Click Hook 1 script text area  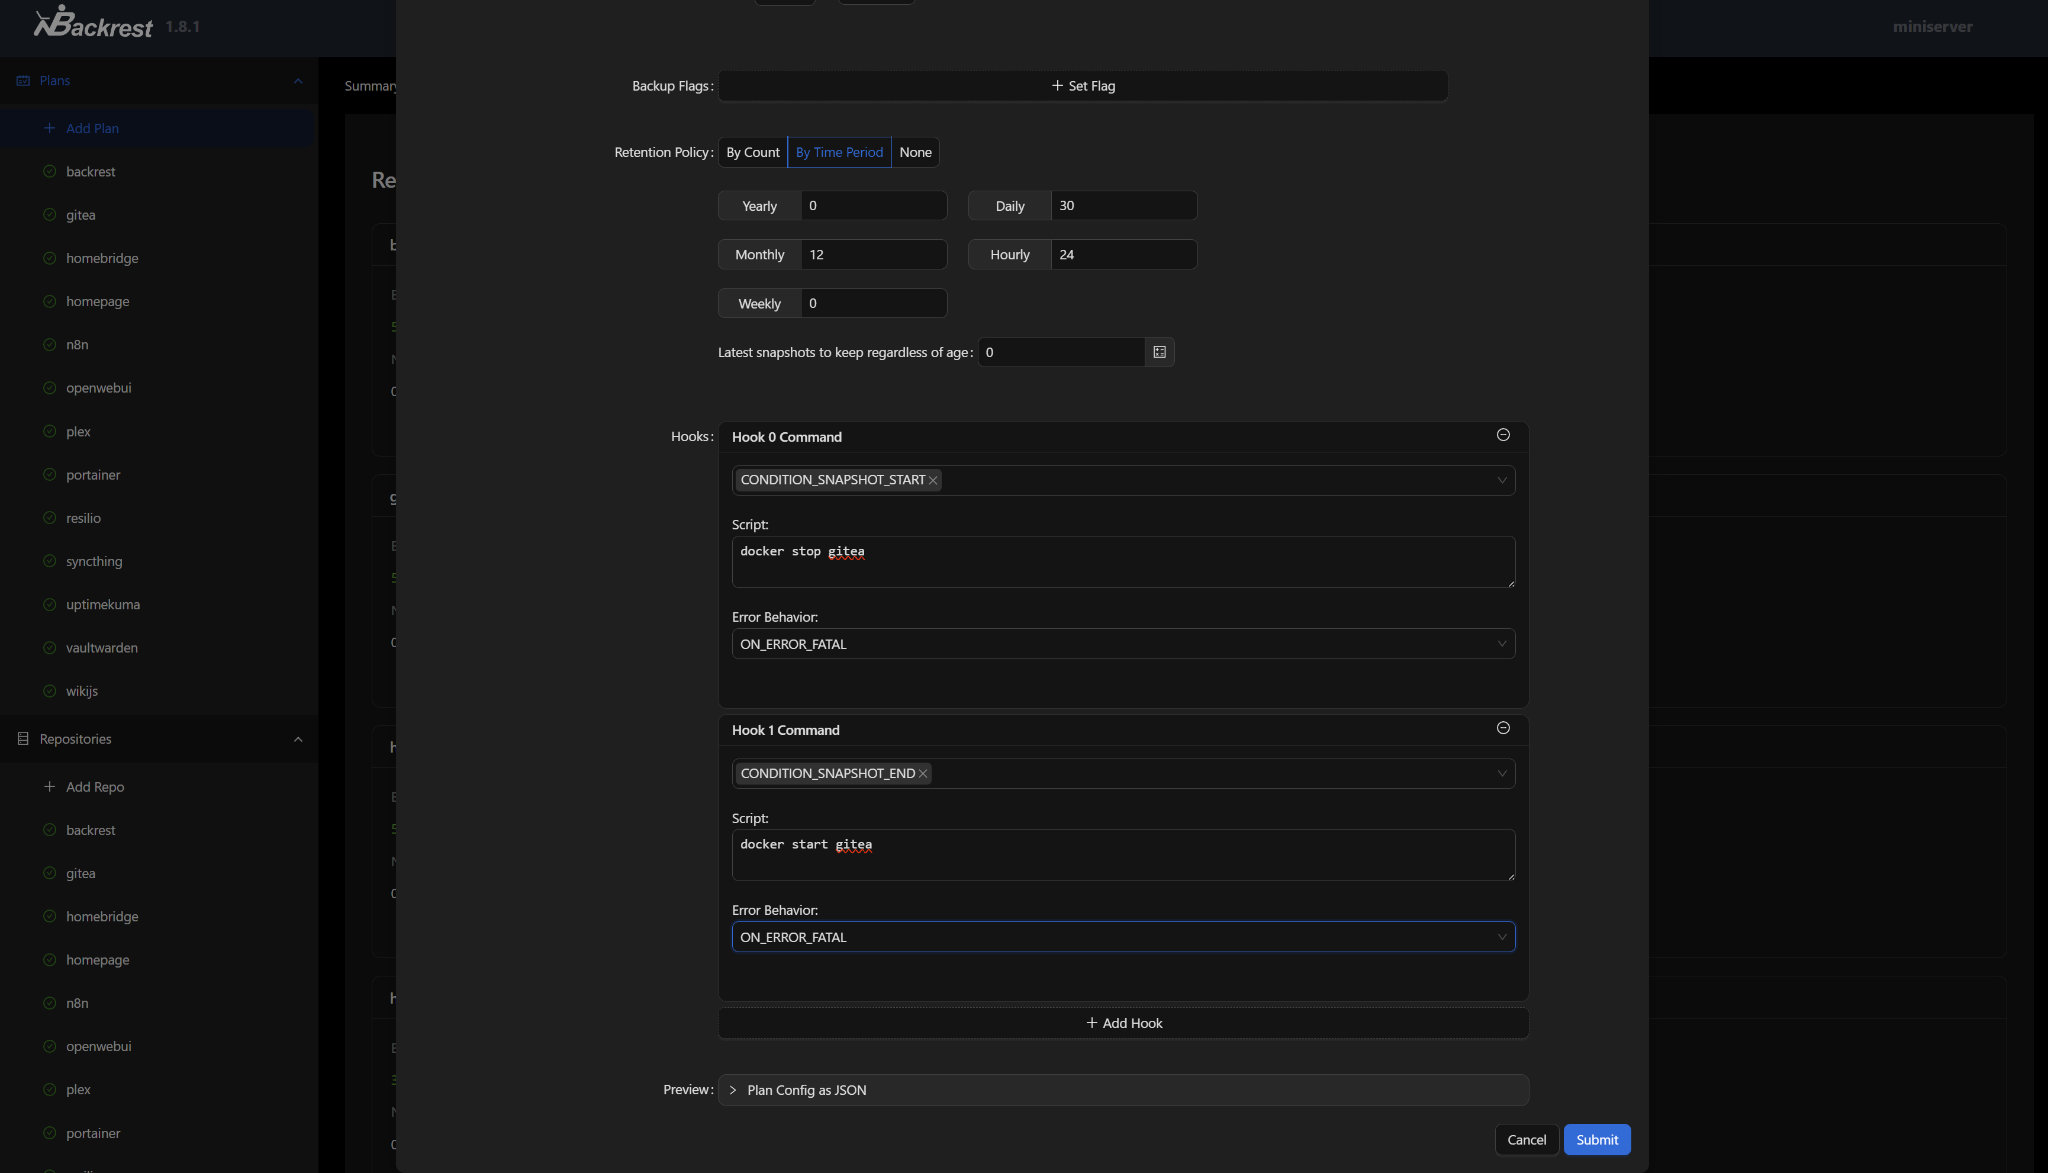1123,855
